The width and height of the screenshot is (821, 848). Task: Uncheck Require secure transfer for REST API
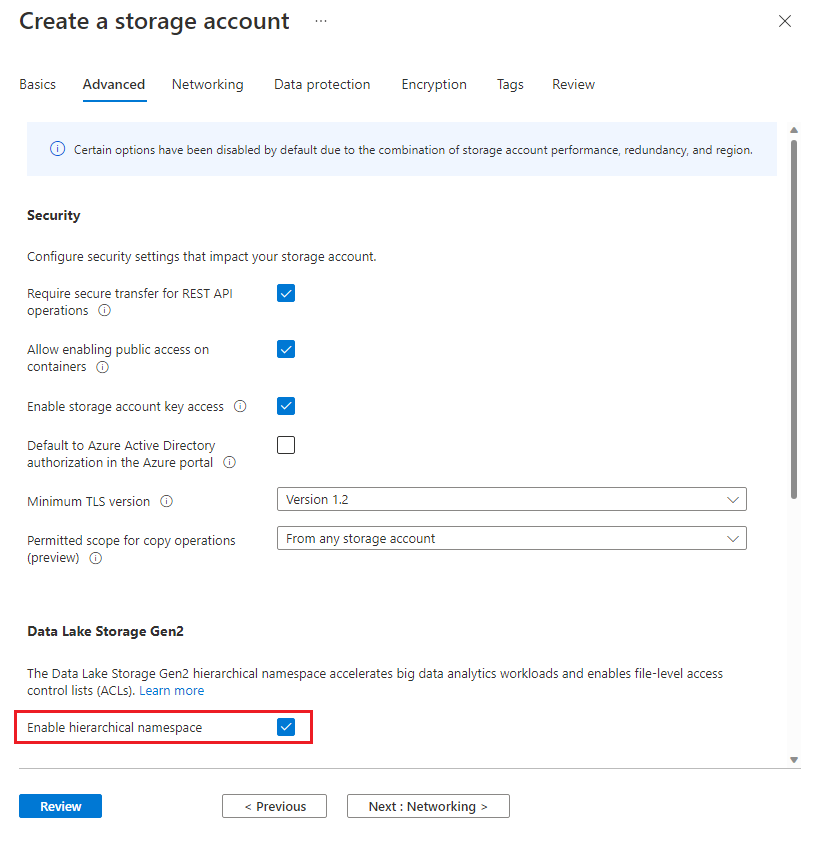click(x=286, y=293)
